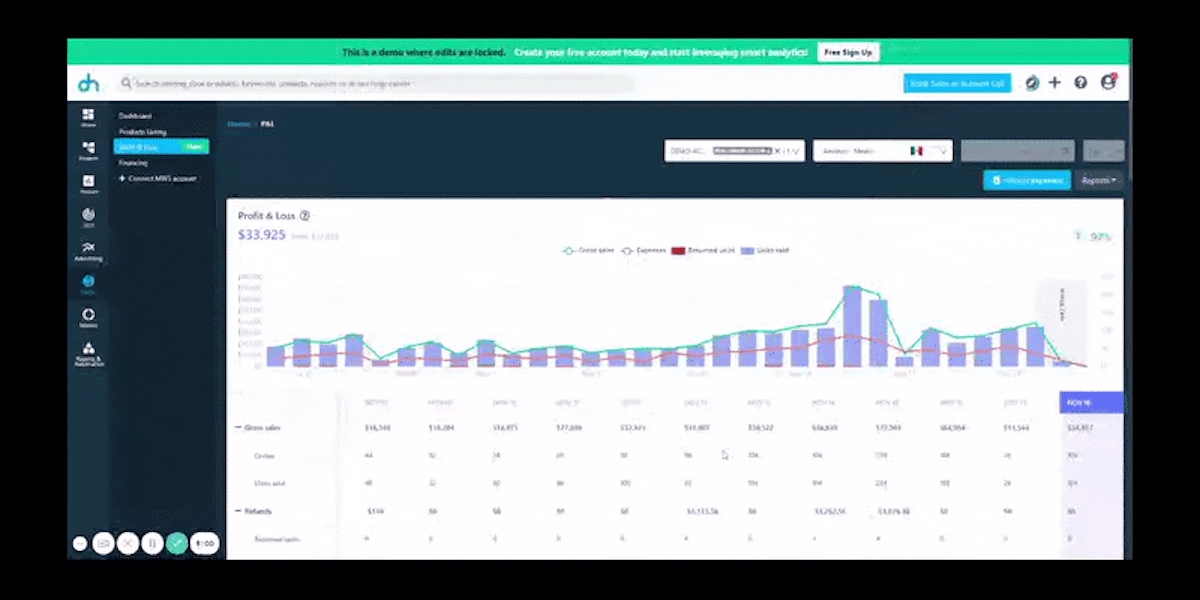Click the first Refunds value $319
Viewport: 1200px width, 600px height.
coord(375,511)
